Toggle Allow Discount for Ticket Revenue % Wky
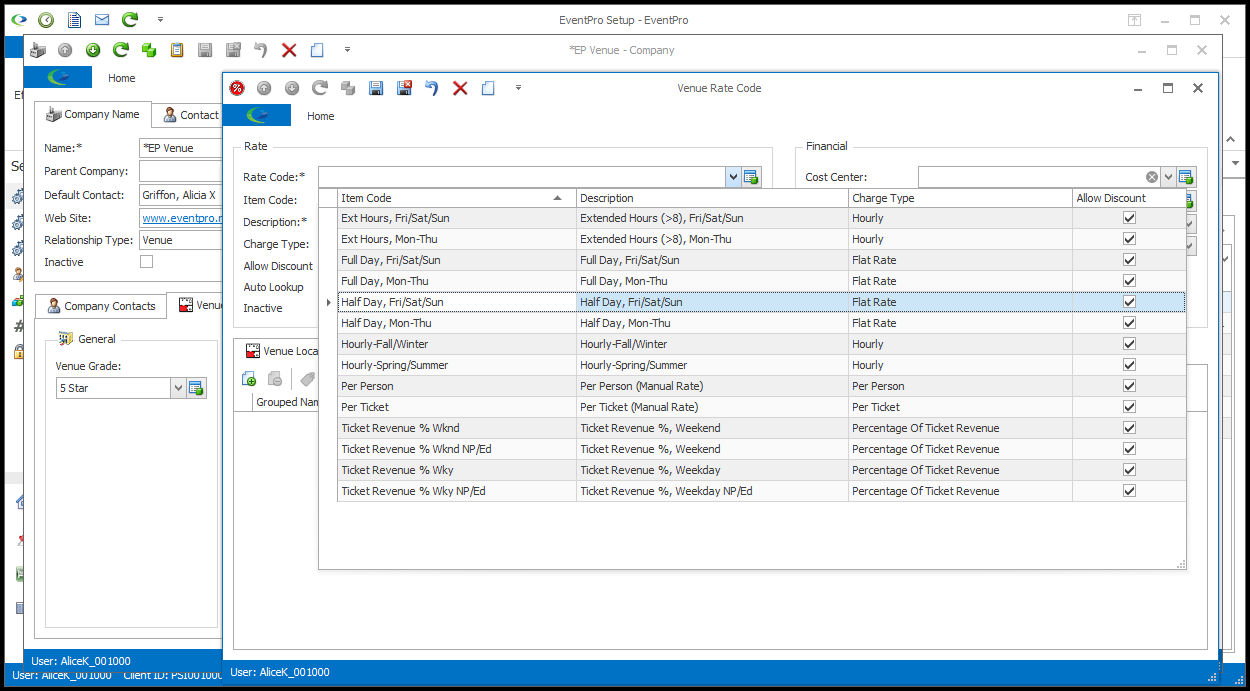 click(1129, 470)
